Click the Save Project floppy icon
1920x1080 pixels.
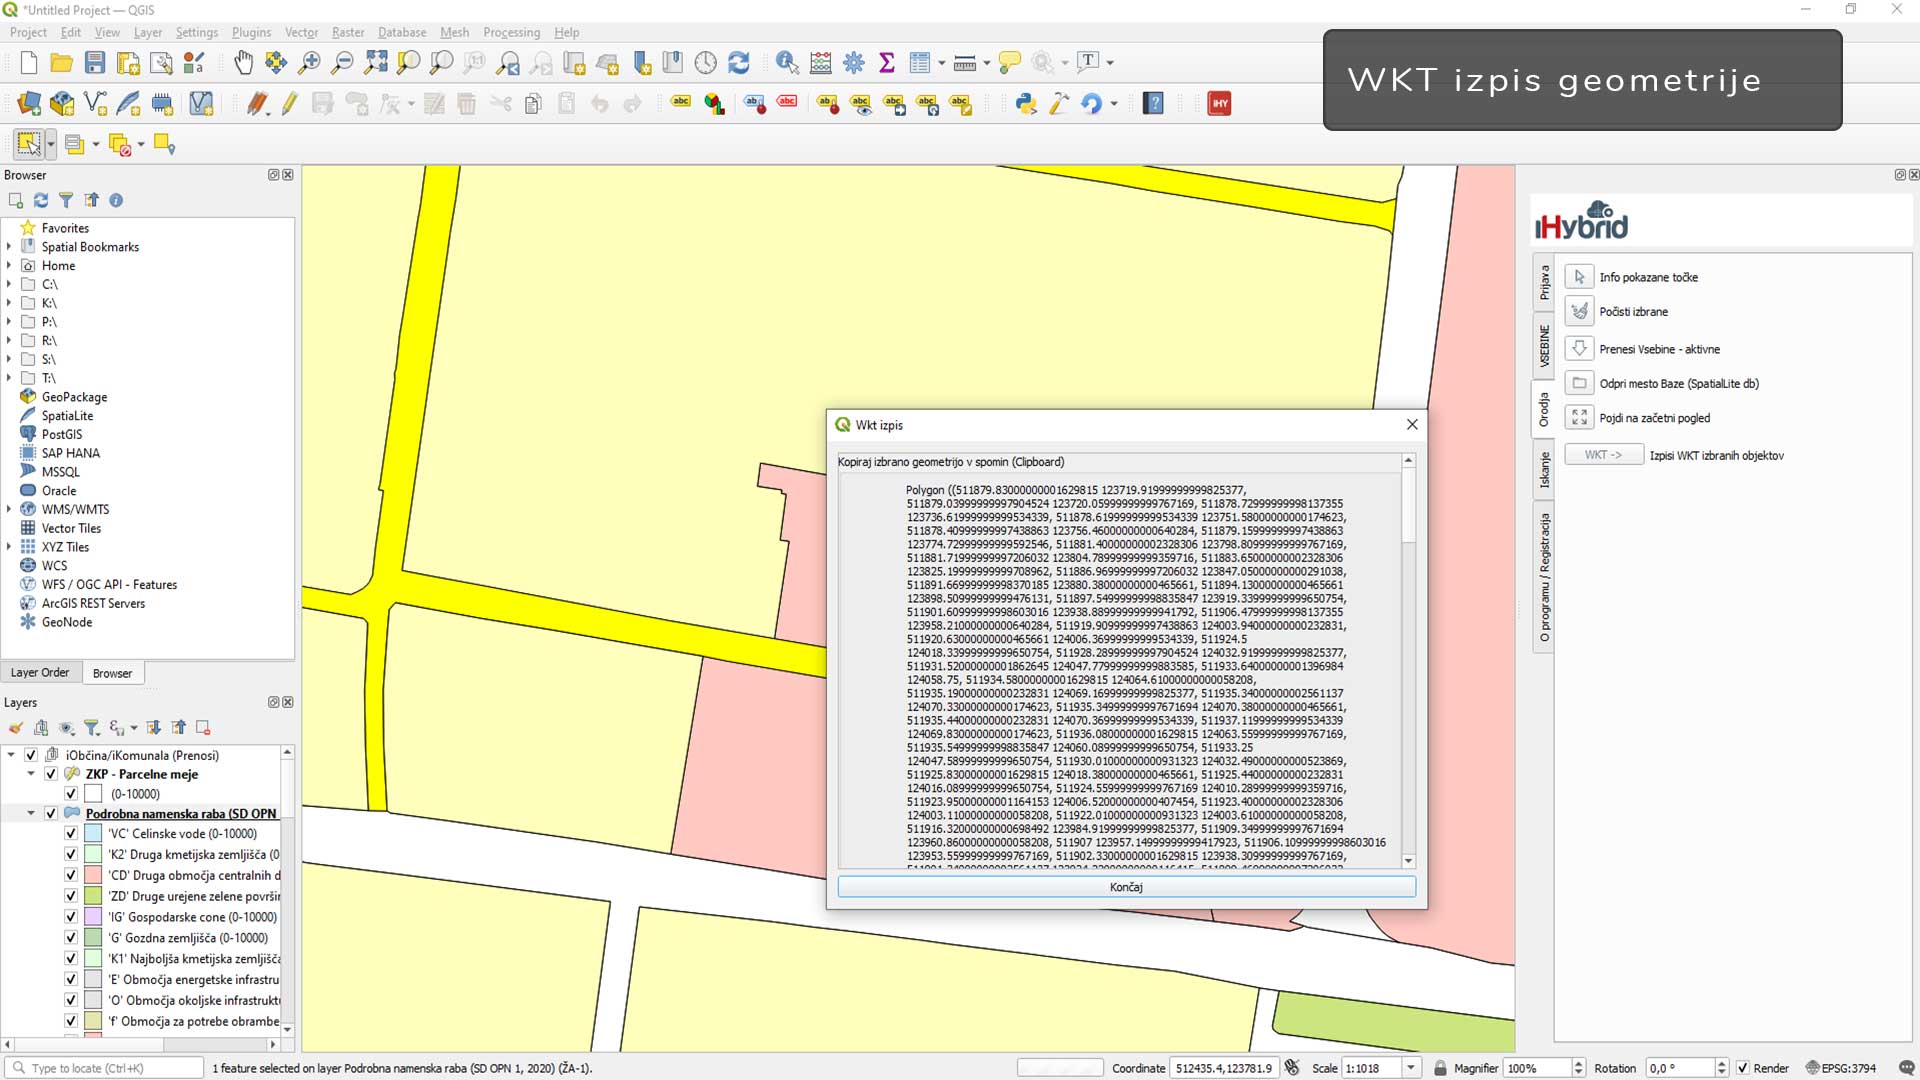pyautogui.click(x=95, y=63)
